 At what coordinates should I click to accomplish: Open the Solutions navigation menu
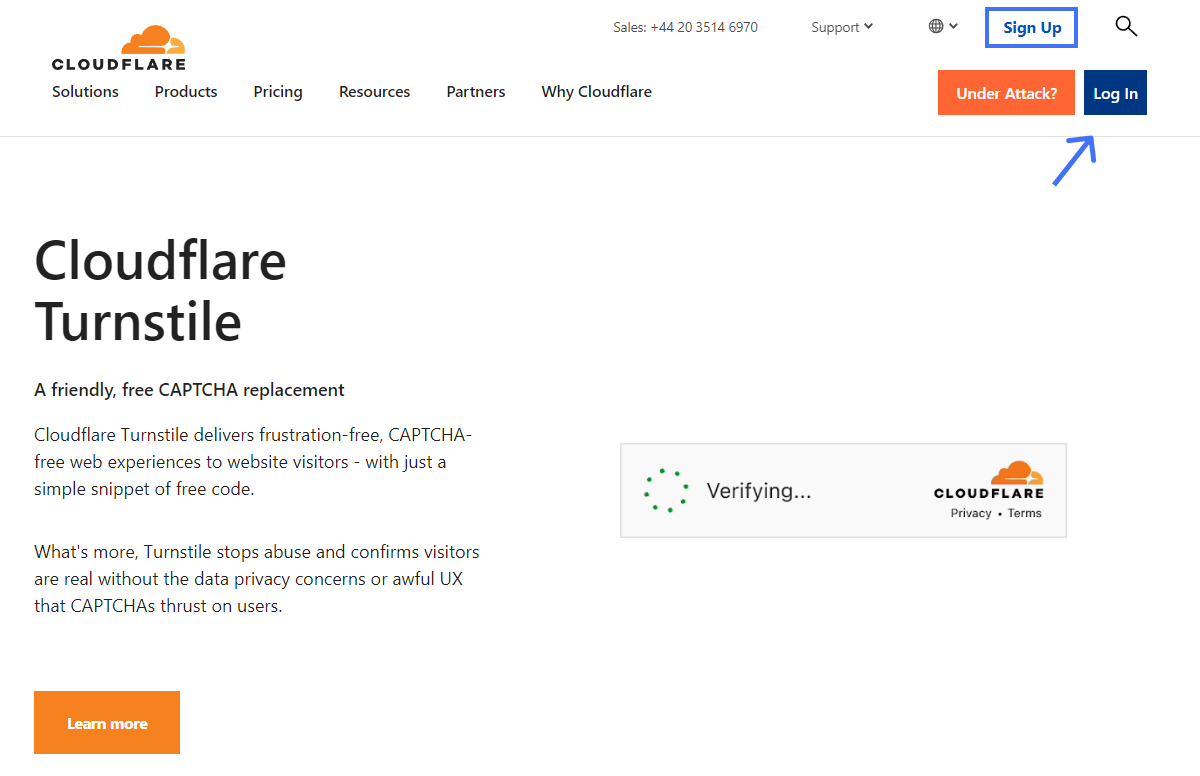pyautogui.click(x=85, y=92)
